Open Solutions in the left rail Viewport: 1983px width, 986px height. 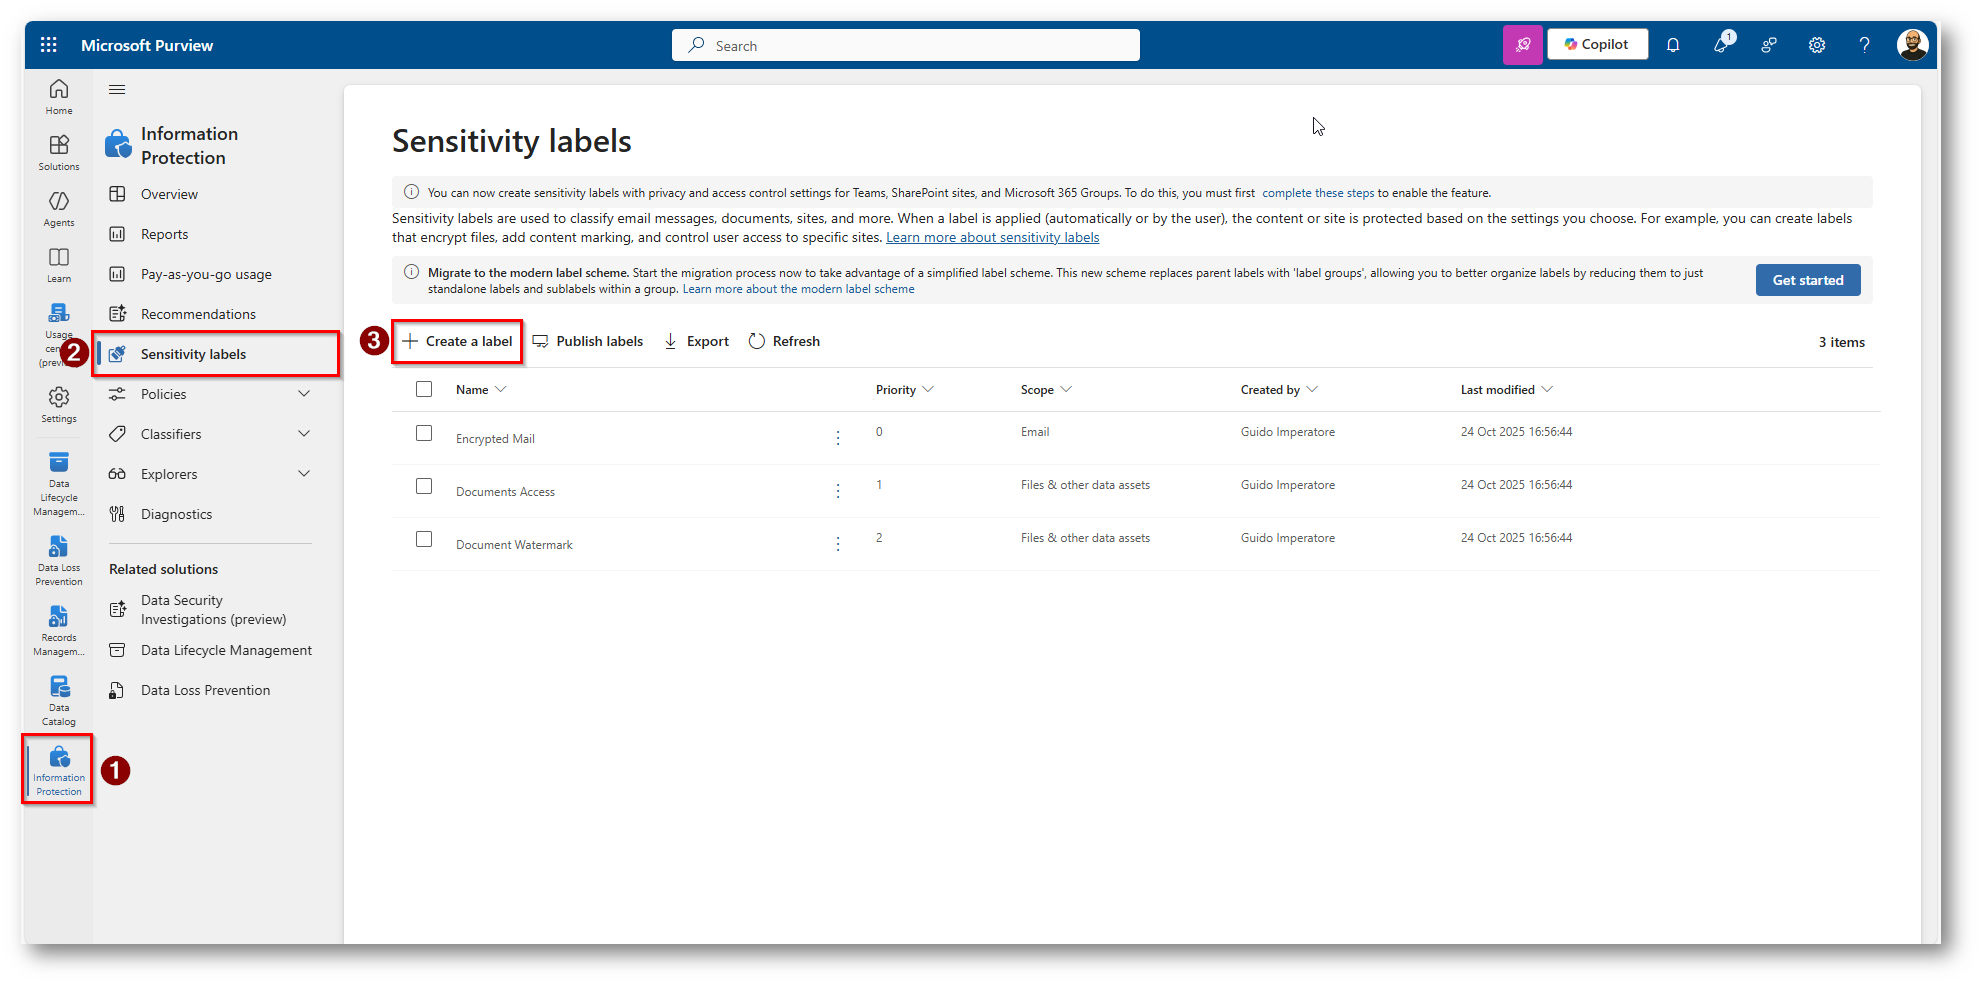59,153
